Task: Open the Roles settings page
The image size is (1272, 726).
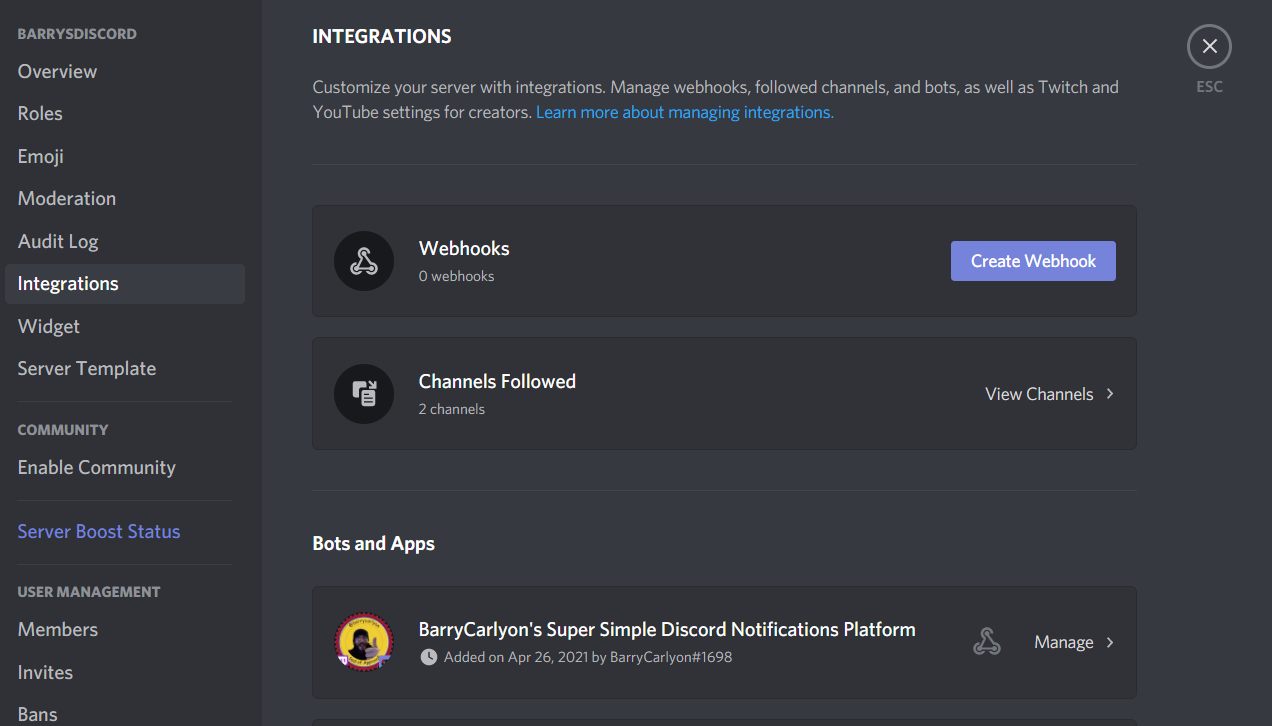Action: click(x=125, y=114)
